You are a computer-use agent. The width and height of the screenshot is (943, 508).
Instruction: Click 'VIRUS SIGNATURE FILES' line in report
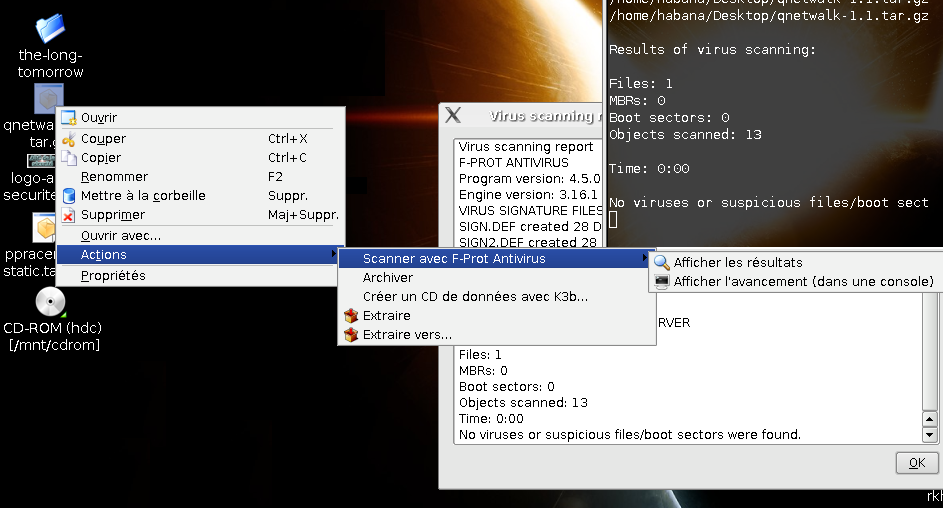[x=530, y=210]
